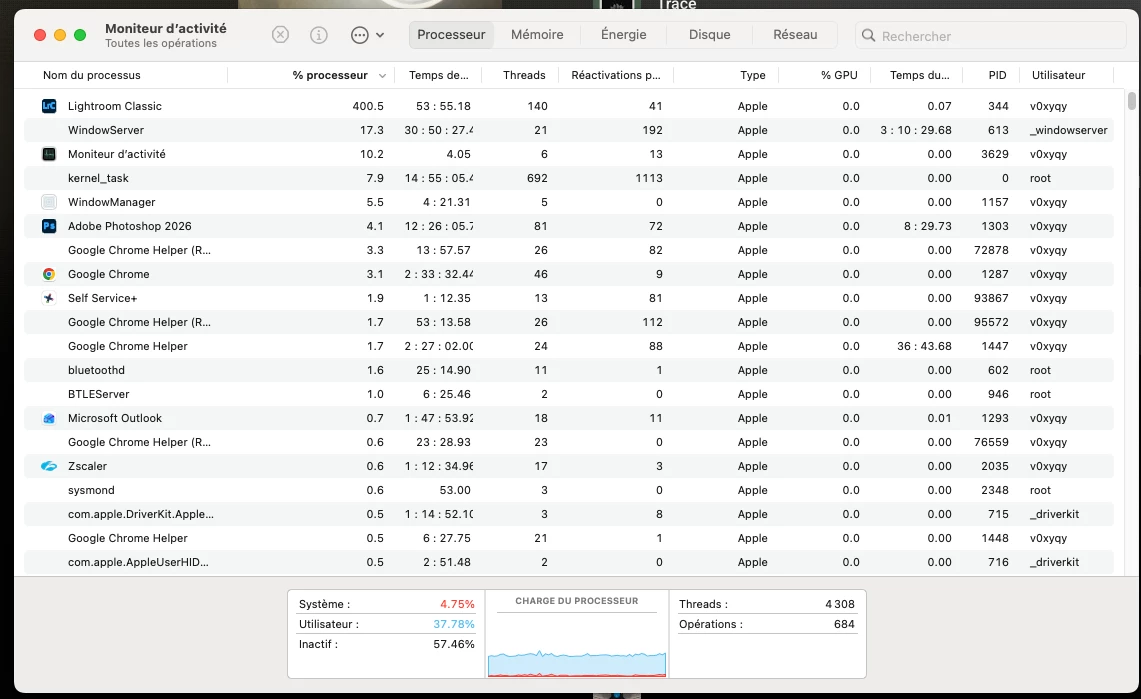This screenshot has height=699, width=1141.
Task: Switch to the Mémoire tab
Action: tap(537, 35)
